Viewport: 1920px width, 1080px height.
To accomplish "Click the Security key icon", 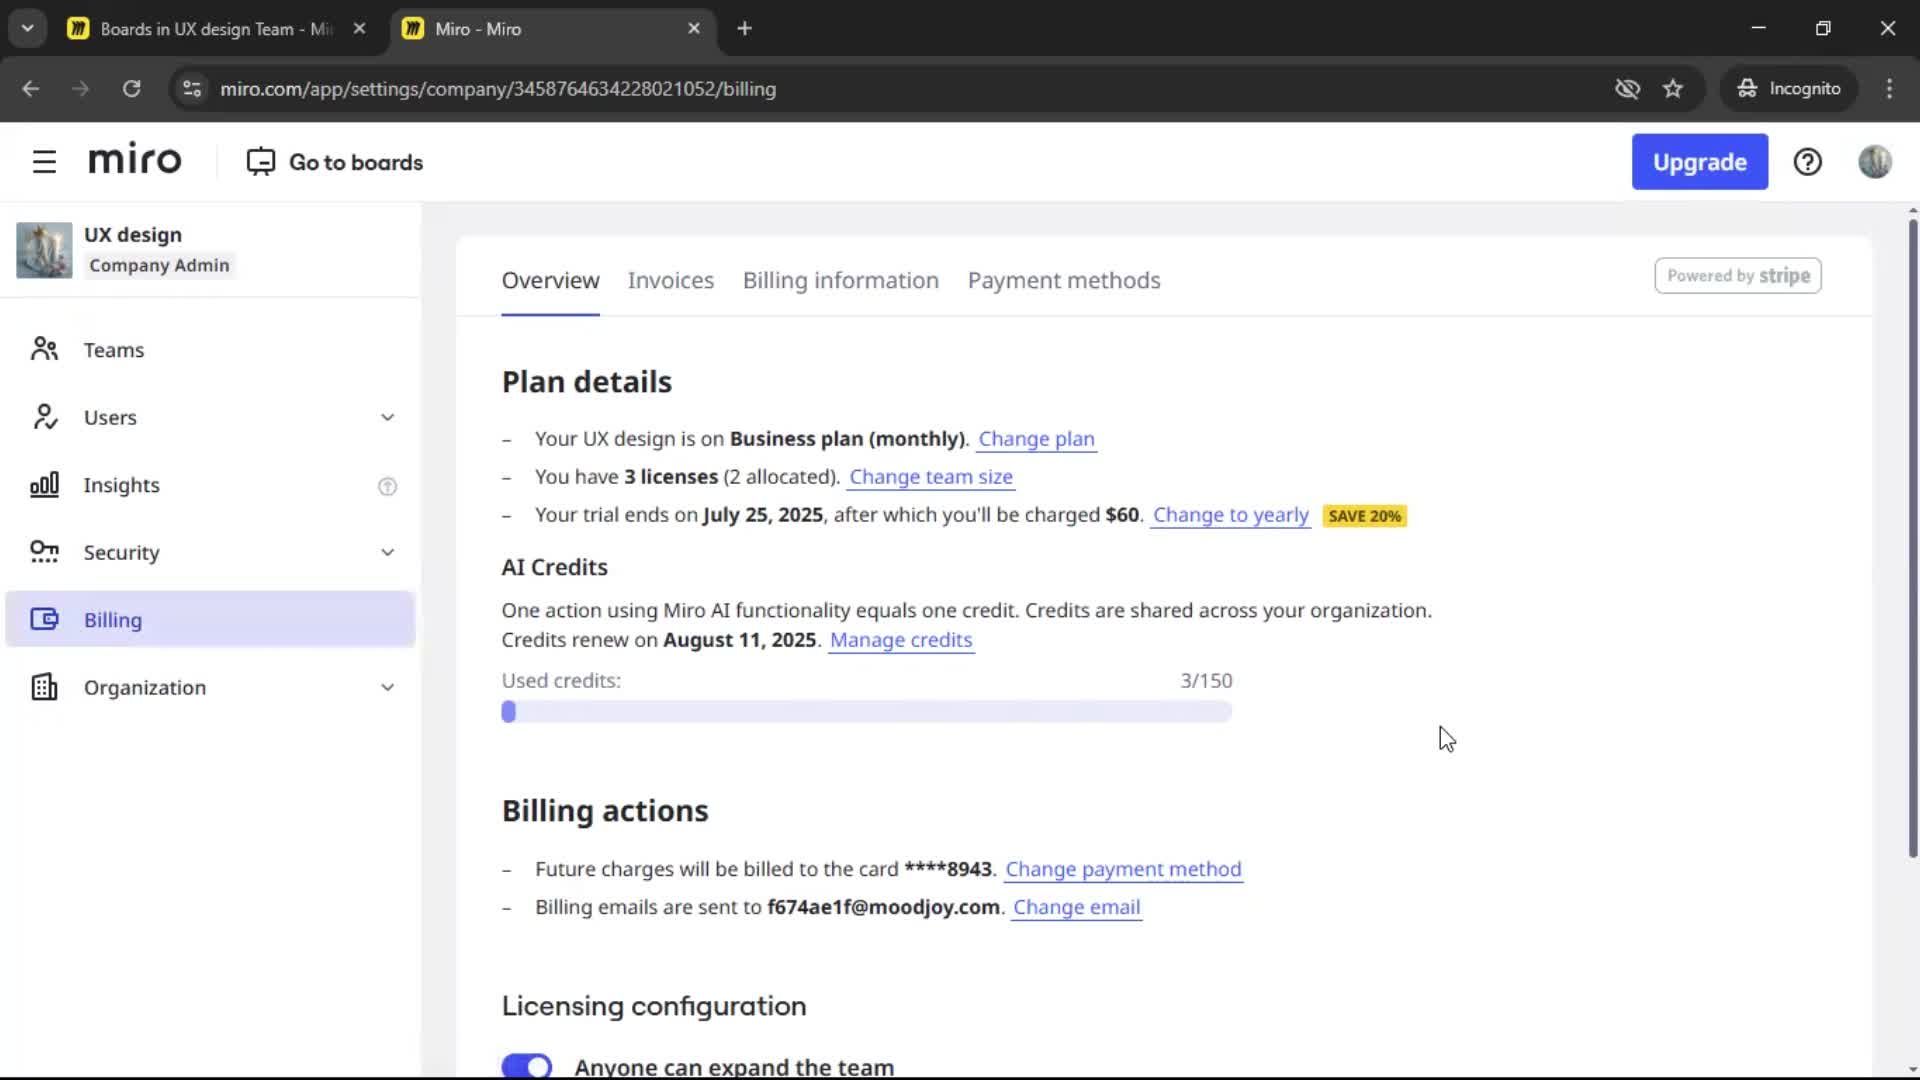I will click(44, 552).
